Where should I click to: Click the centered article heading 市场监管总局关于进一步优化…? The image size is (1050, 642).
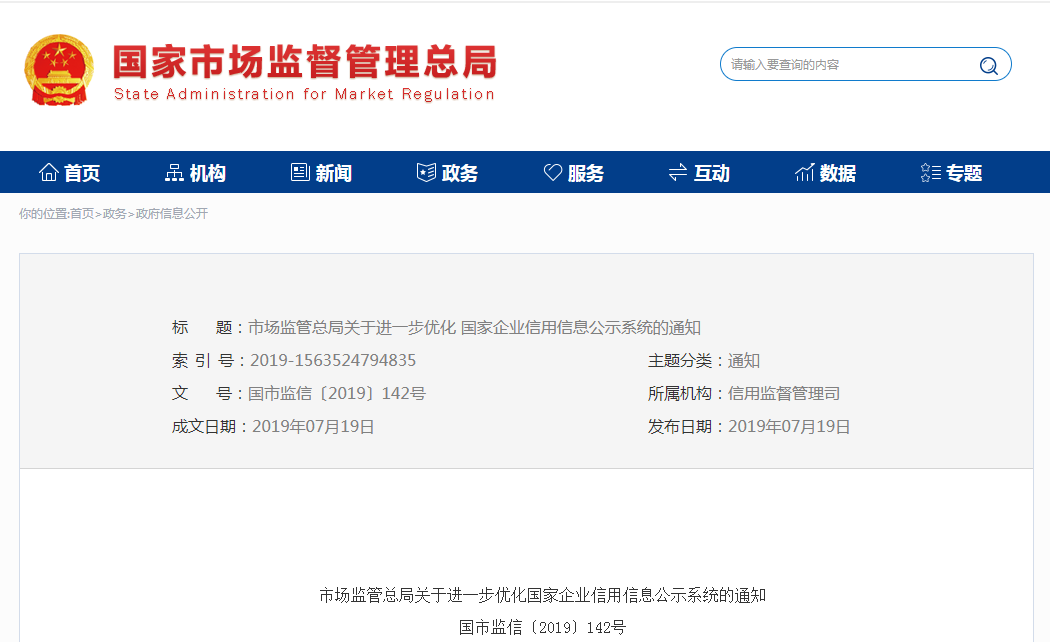click(x=542, y=595)
